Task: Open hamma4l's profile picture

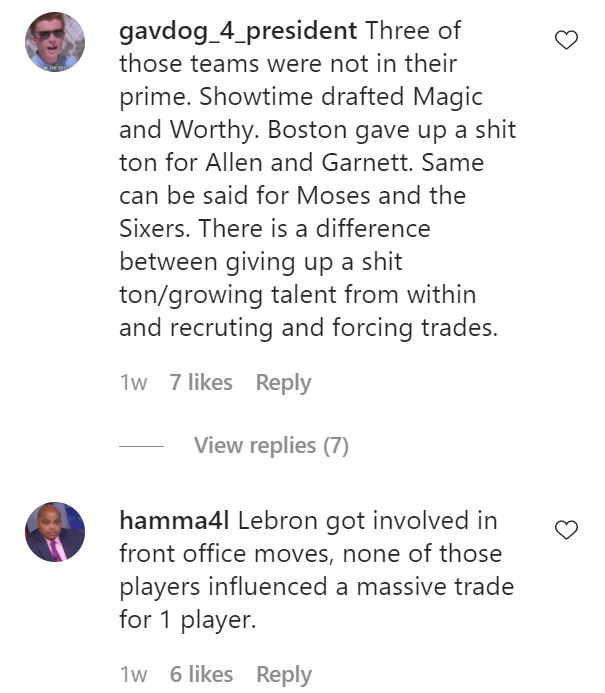Action: (x=55, y=532)
